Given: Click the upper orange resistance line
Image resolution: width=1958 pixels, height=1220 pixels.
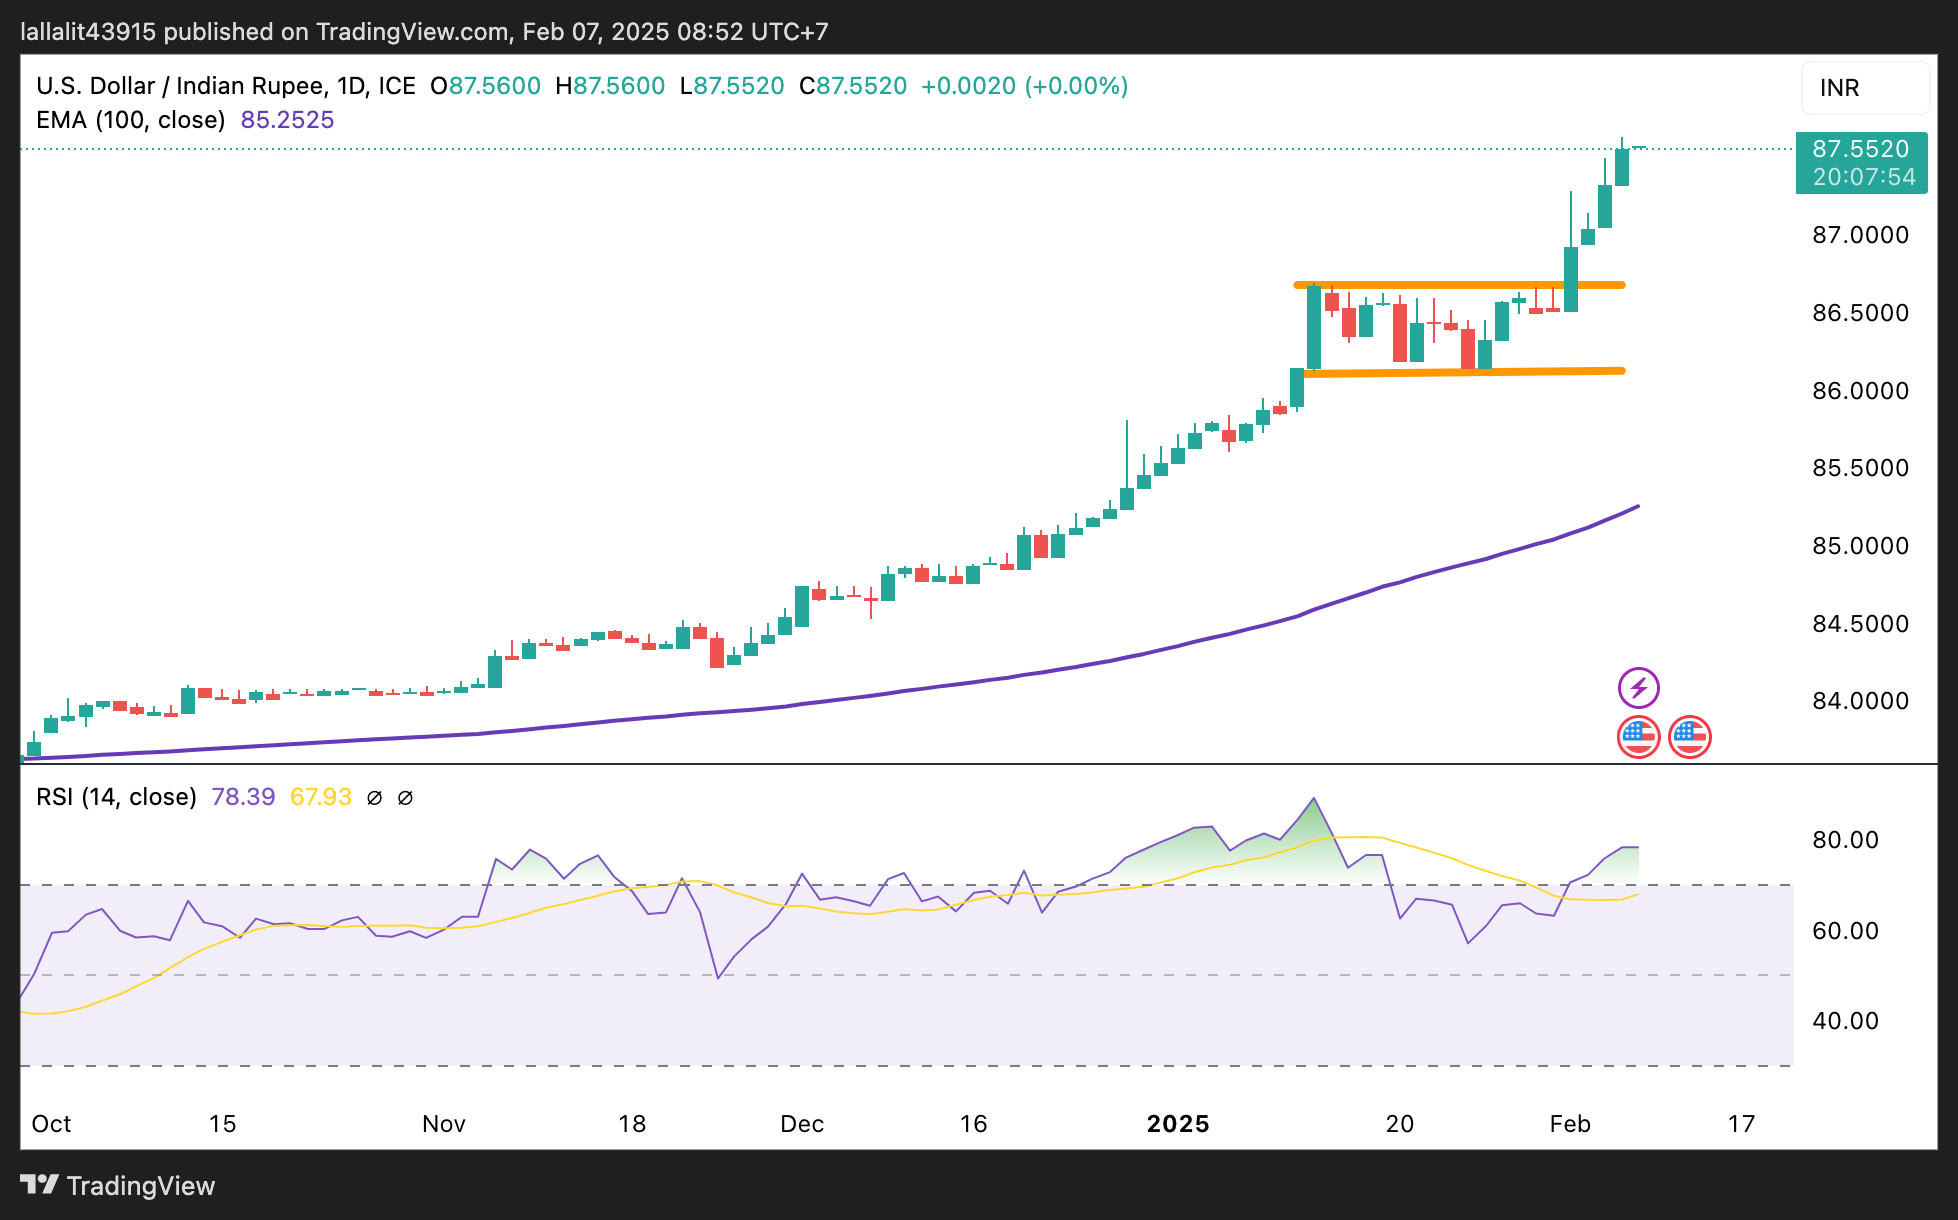Looking at the screenshot, I should tap(1460, 285).
